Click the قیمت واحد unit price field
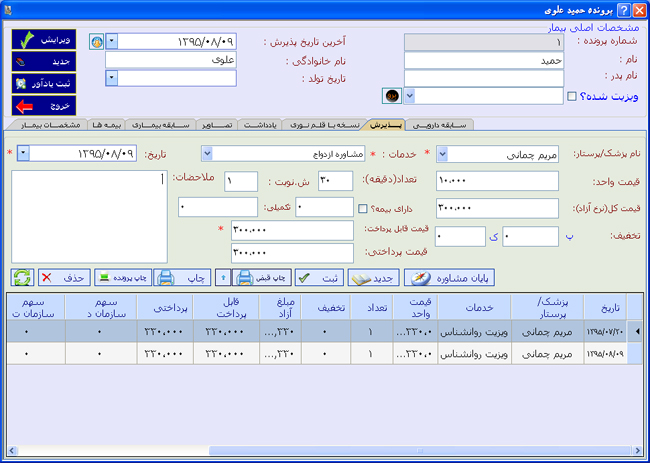 (x=497, y=181)
